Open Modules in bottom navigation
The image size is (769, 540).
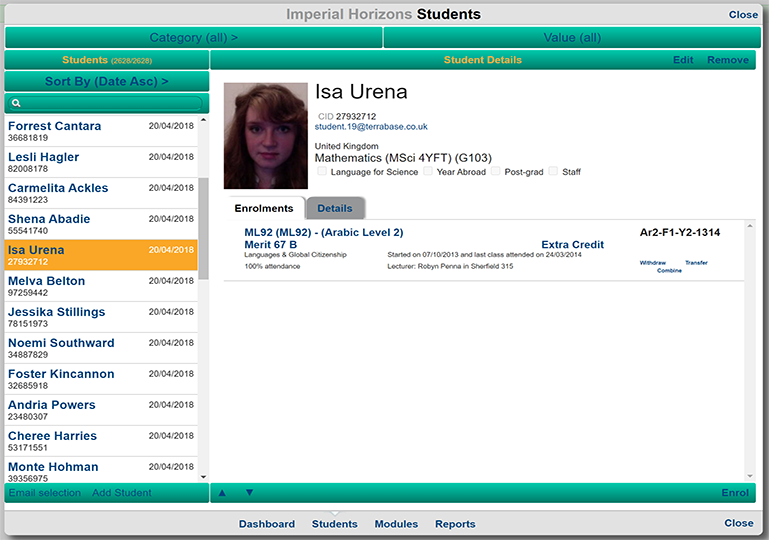pyautogui.click(x=396, y=524)
